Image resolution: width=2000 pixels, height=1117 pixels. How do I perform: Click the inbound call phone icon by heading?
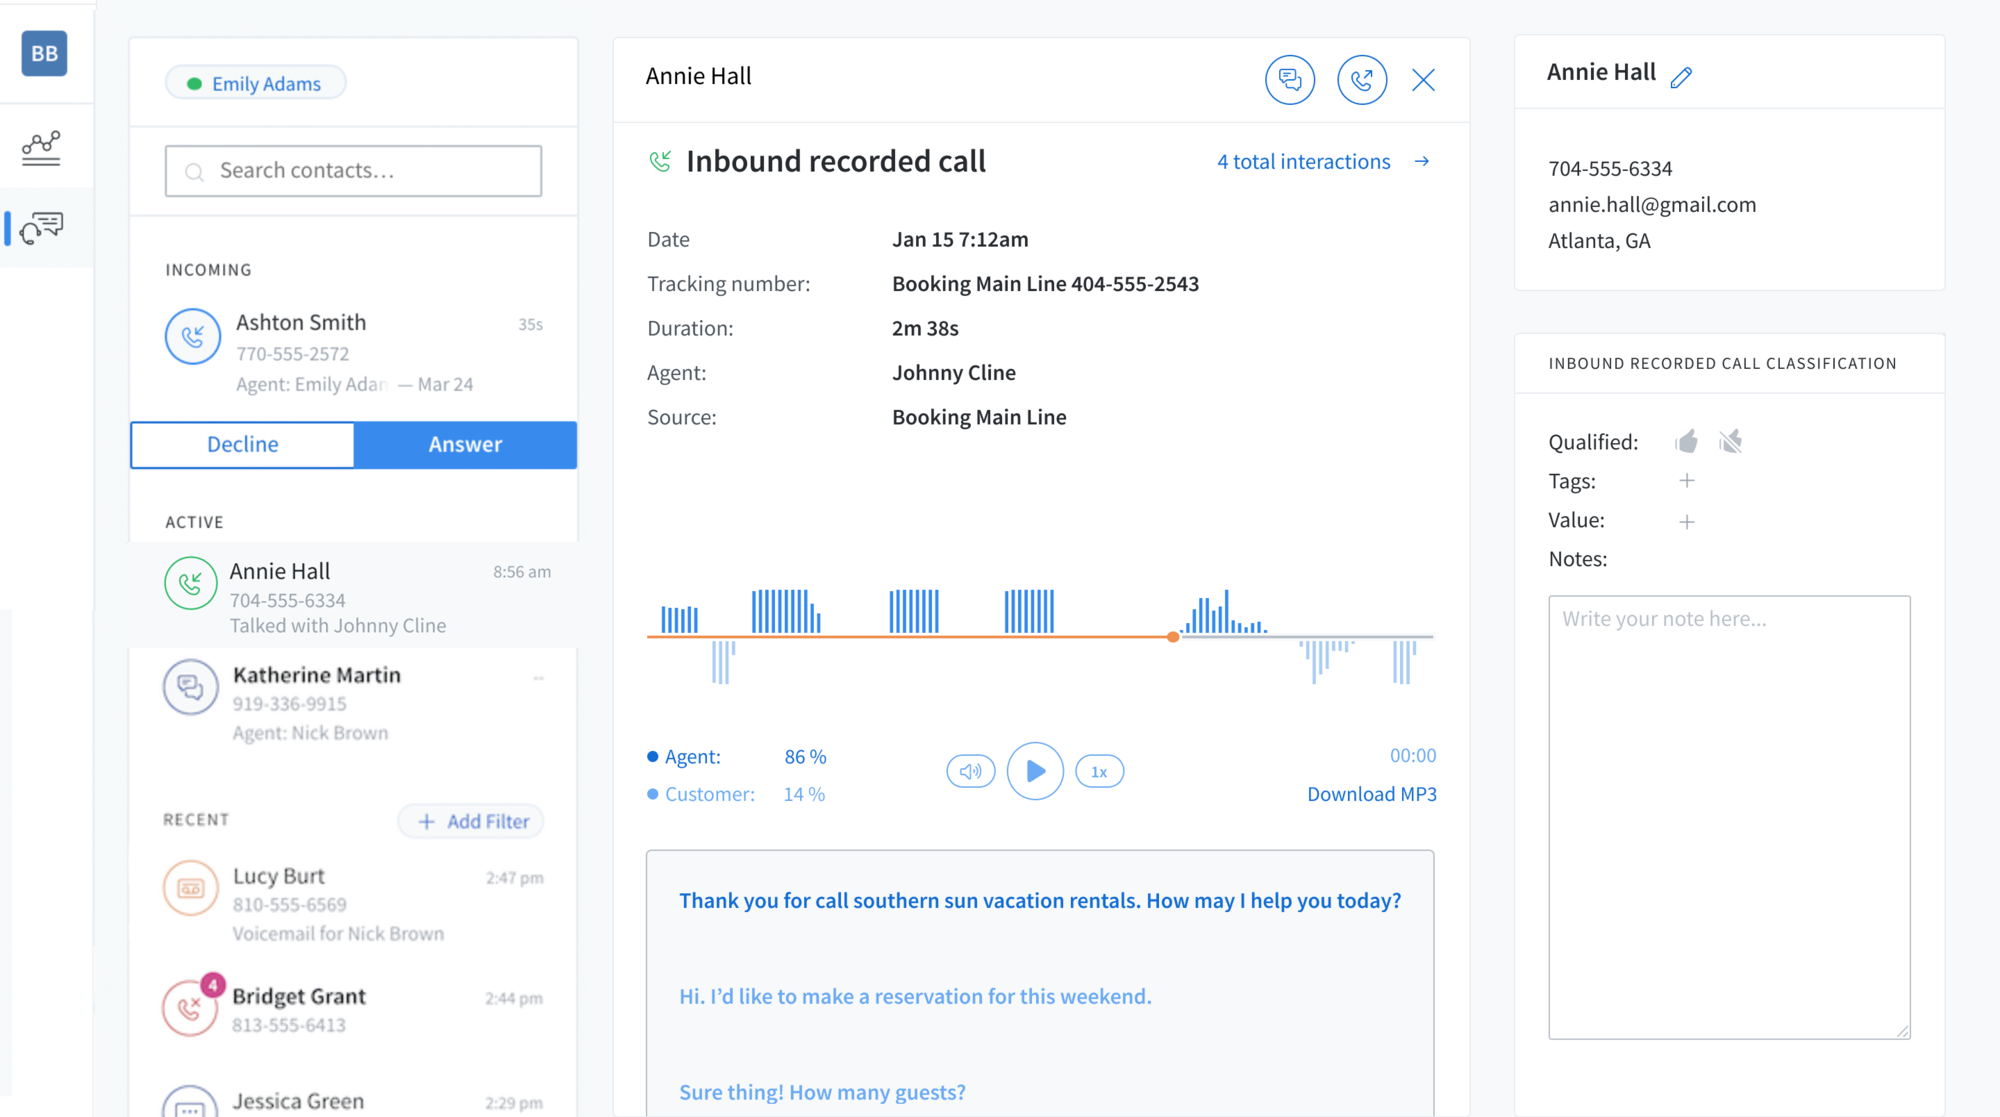pos(660,161)
